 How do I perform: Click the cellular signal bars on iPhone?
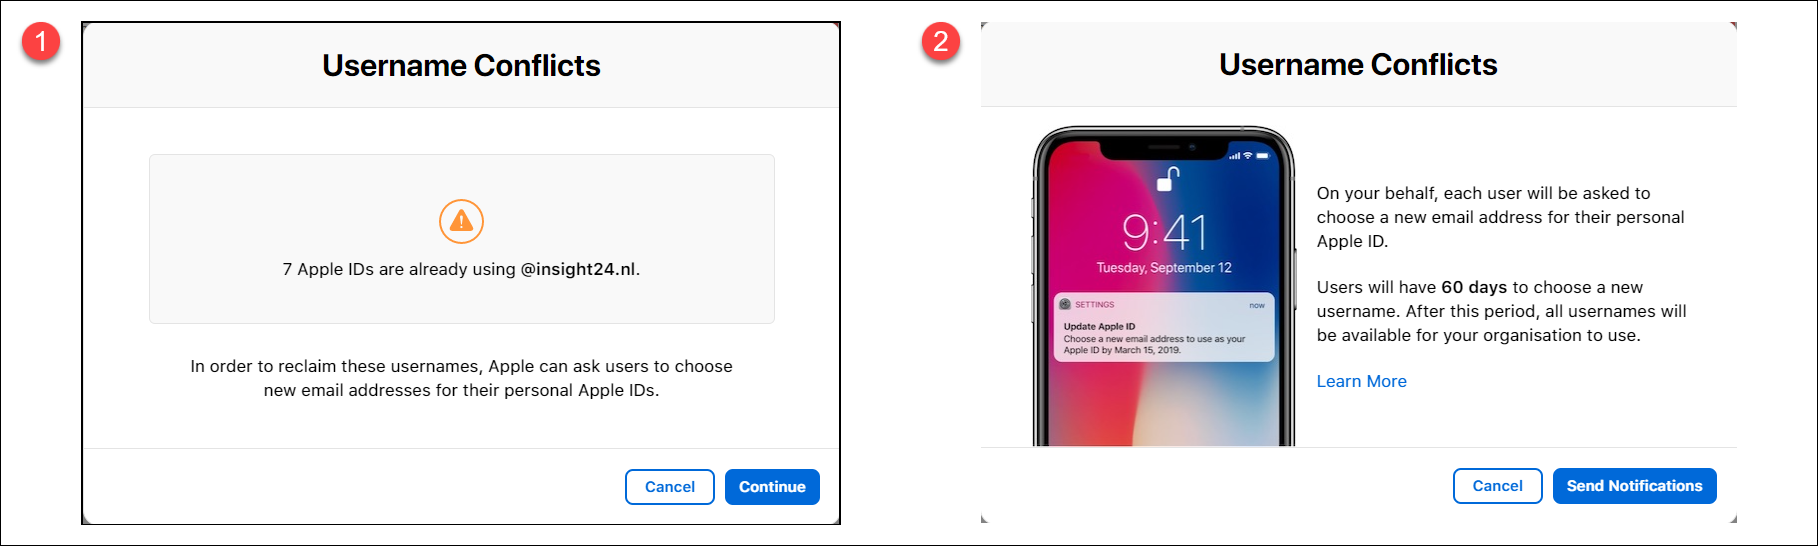(1235, 156)
